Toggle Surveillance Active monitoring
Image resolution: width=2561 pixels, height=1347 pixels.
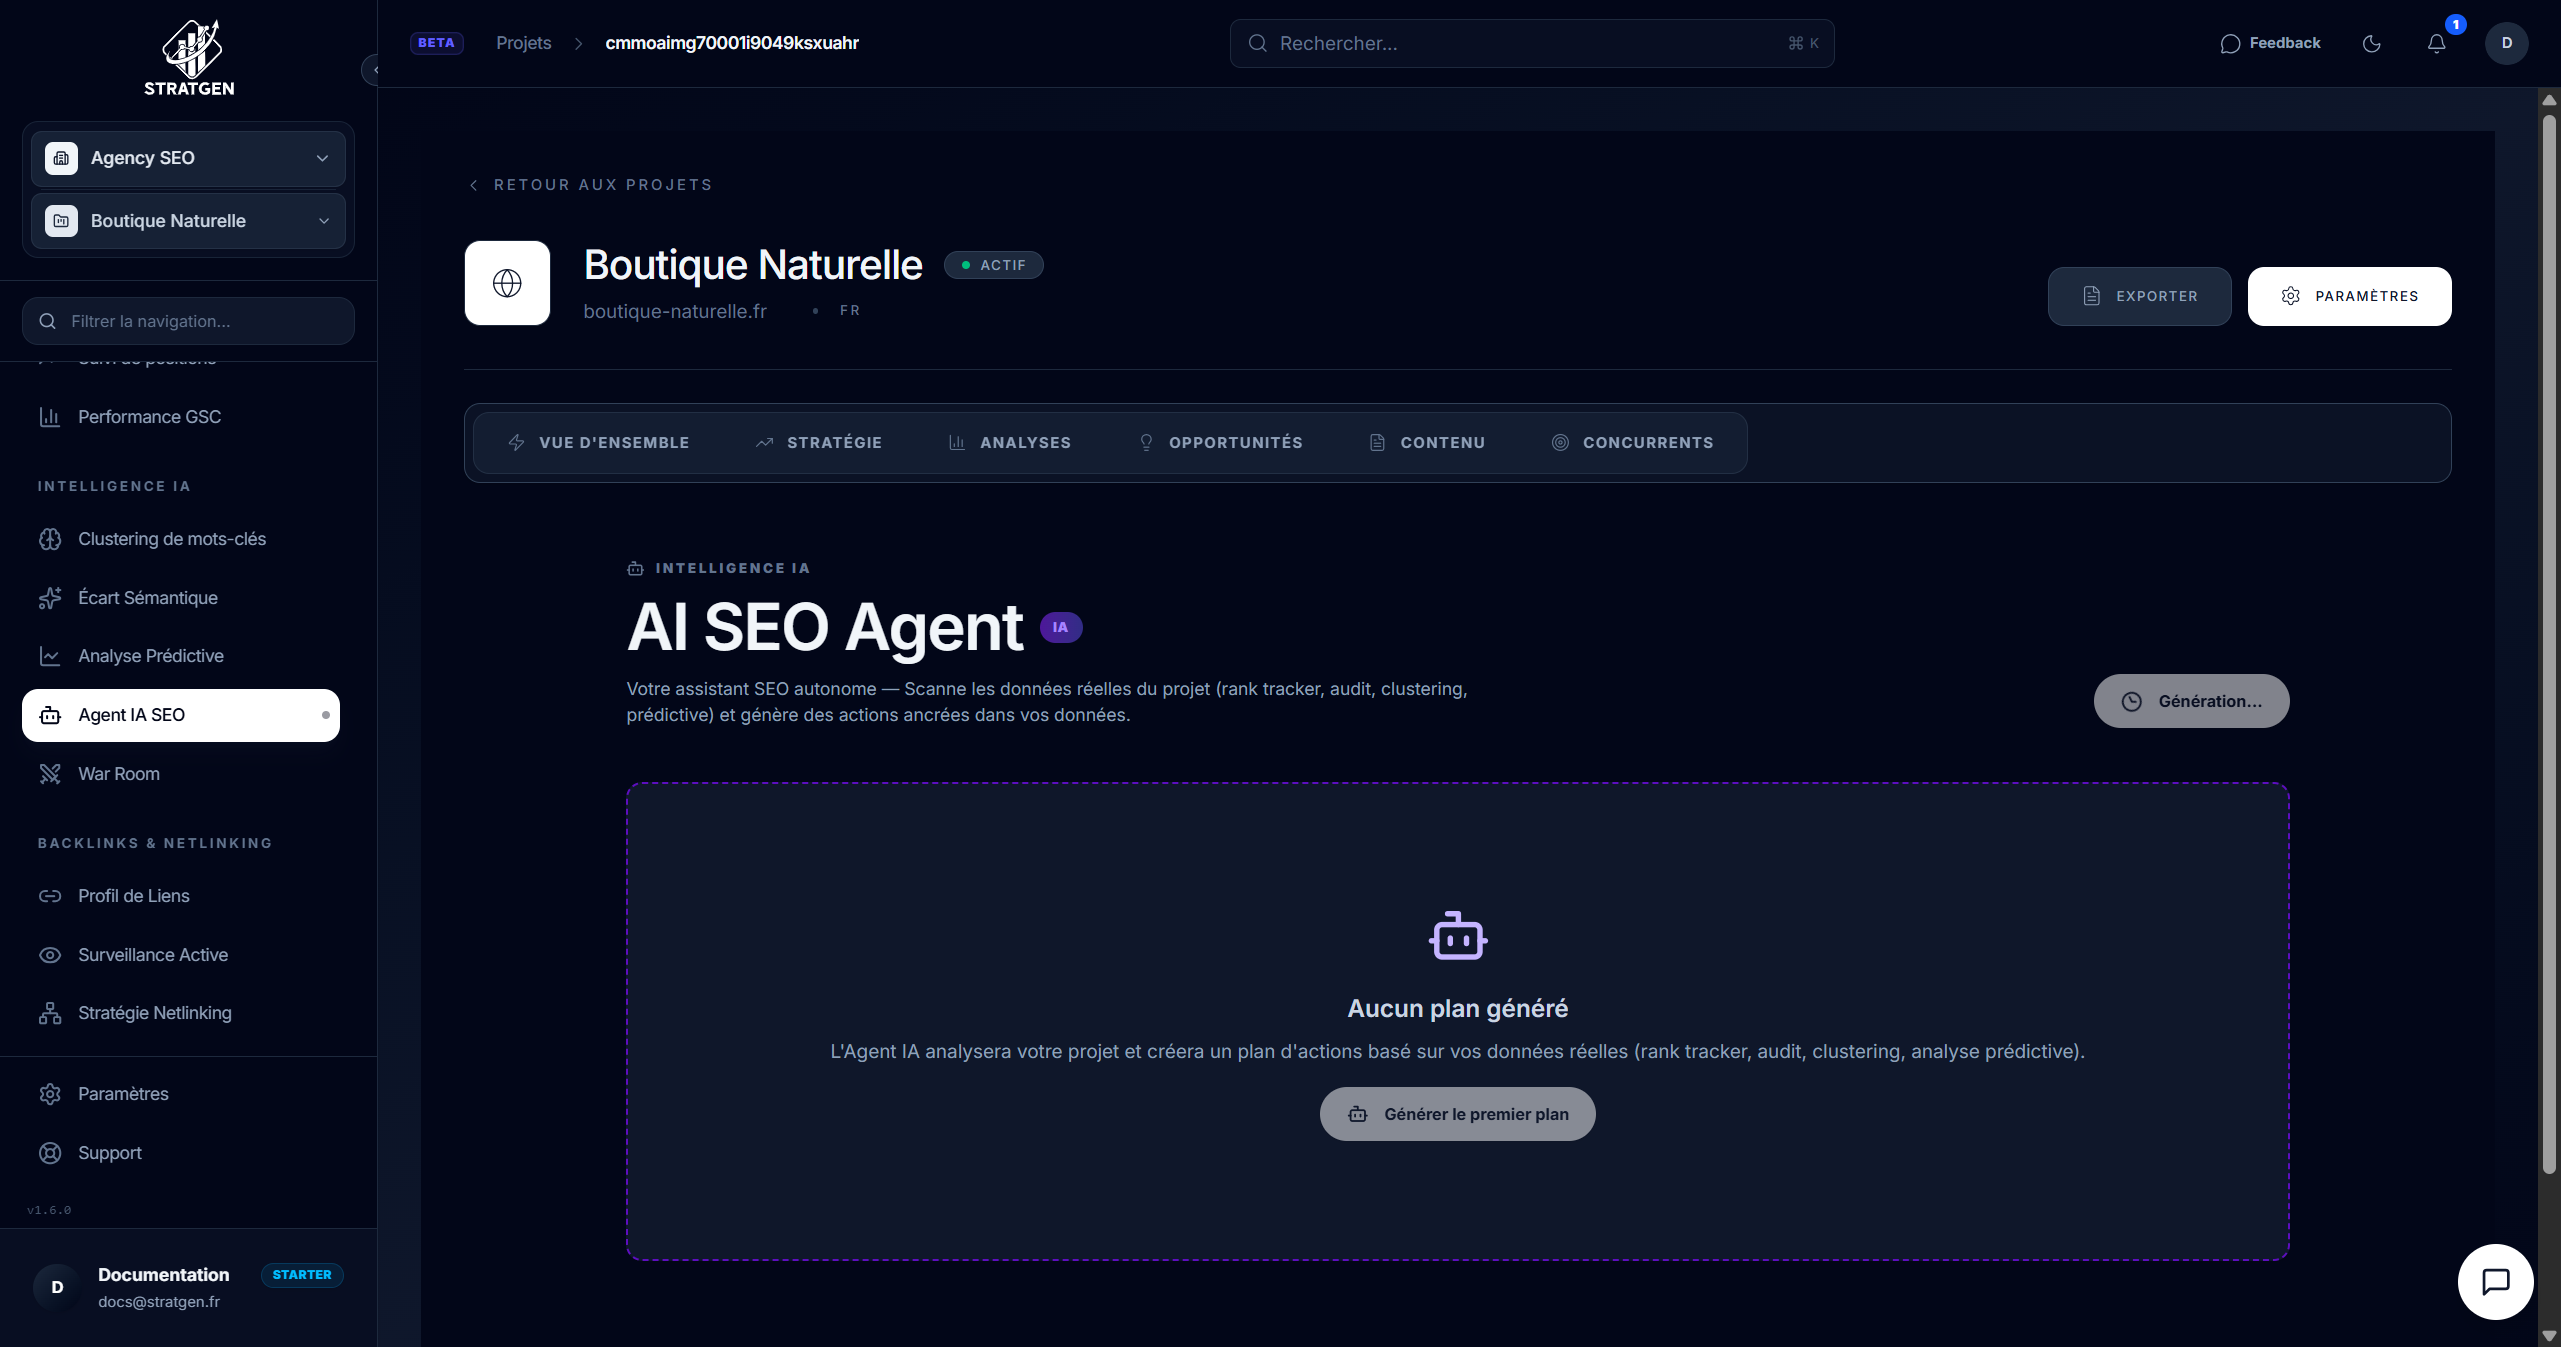[x=153, y=954]
